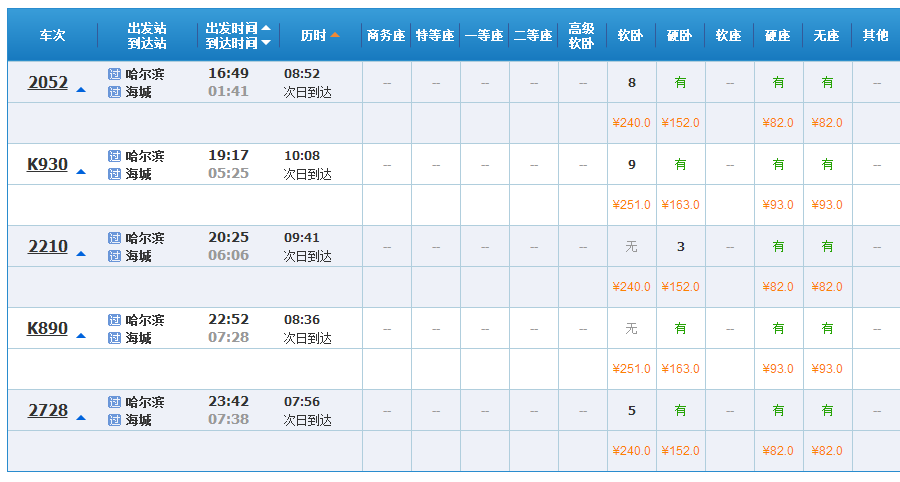Select soft sleeper count 9 for train K930
900x482 pixels.
click(x=631, y=165)
